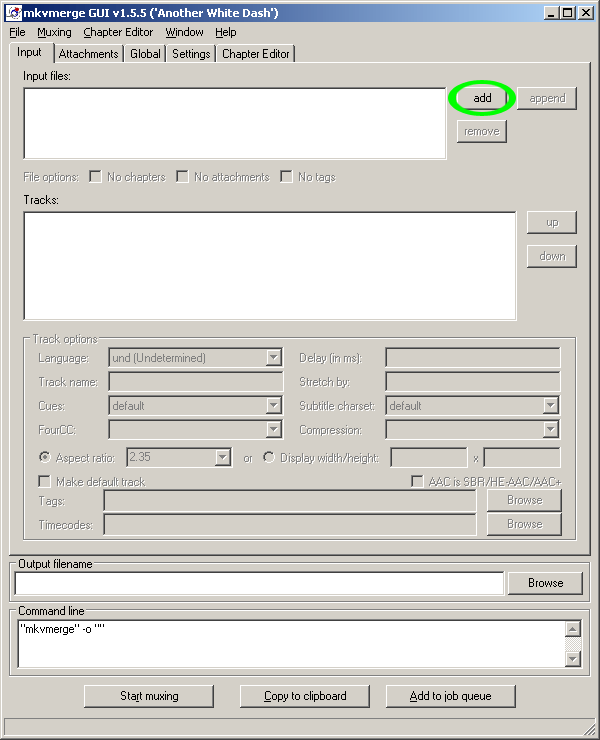The width and height of the screenshot is (600, 740).
Task: Toggle the No attachments checkbox
Action: coord(182,177)
